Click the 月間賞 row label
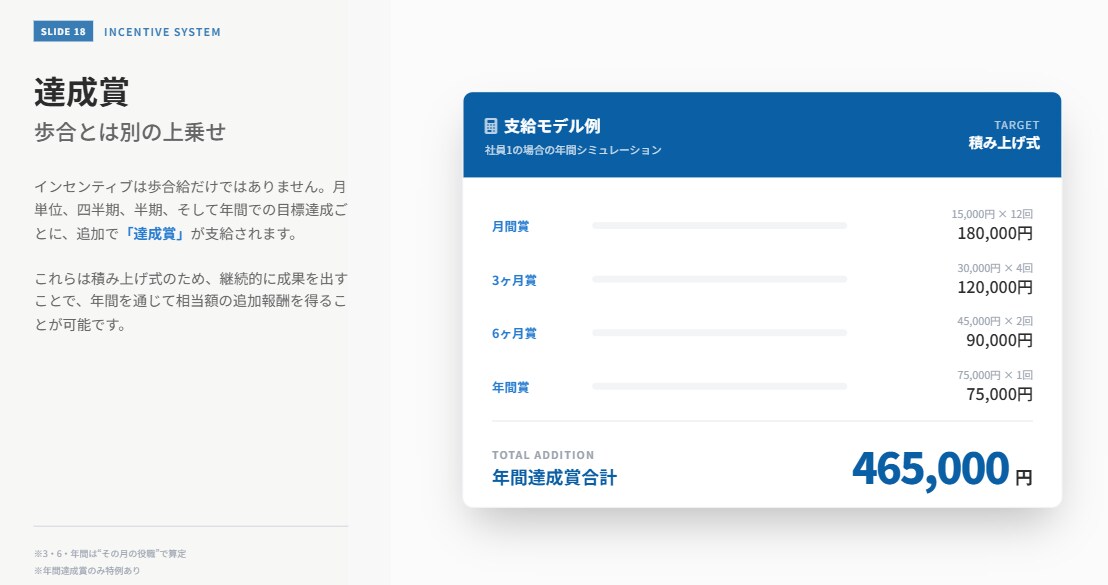Viewport: 1108px width, 585px height. click(x=510, y=227)
